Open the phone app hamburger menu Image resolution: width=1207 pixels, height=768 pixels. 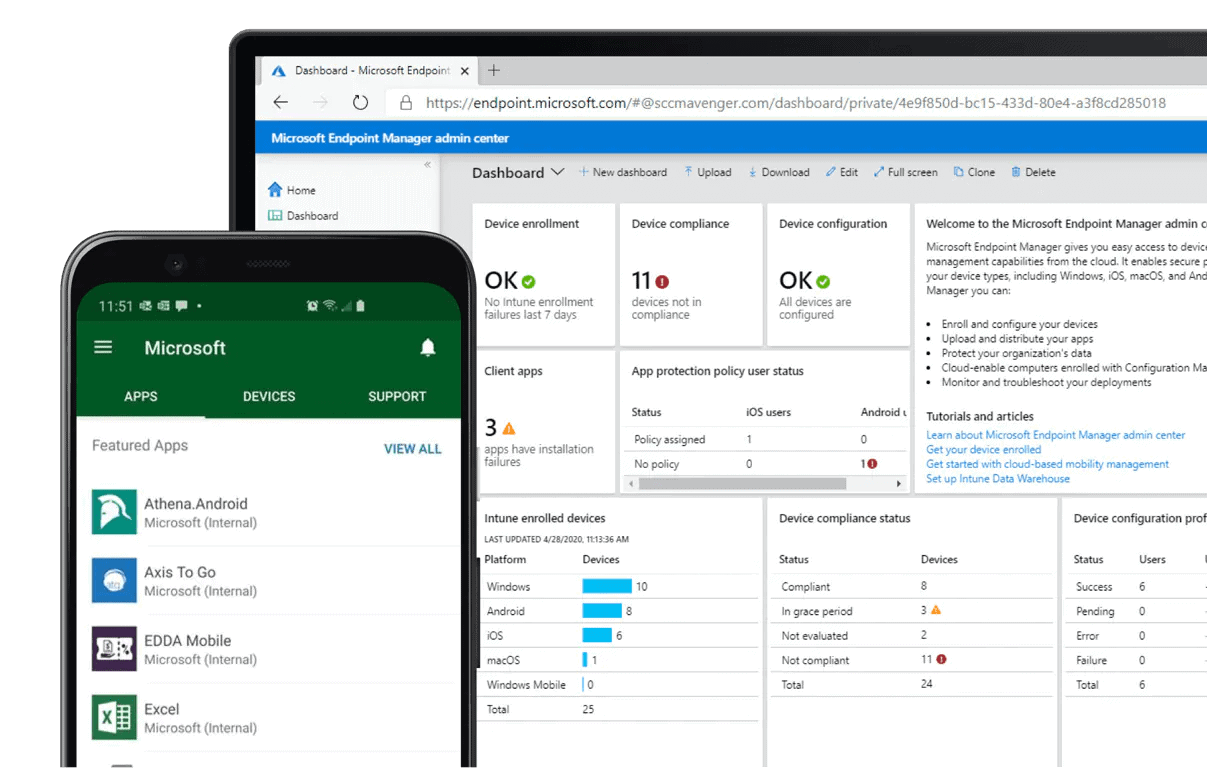point(103,348)
